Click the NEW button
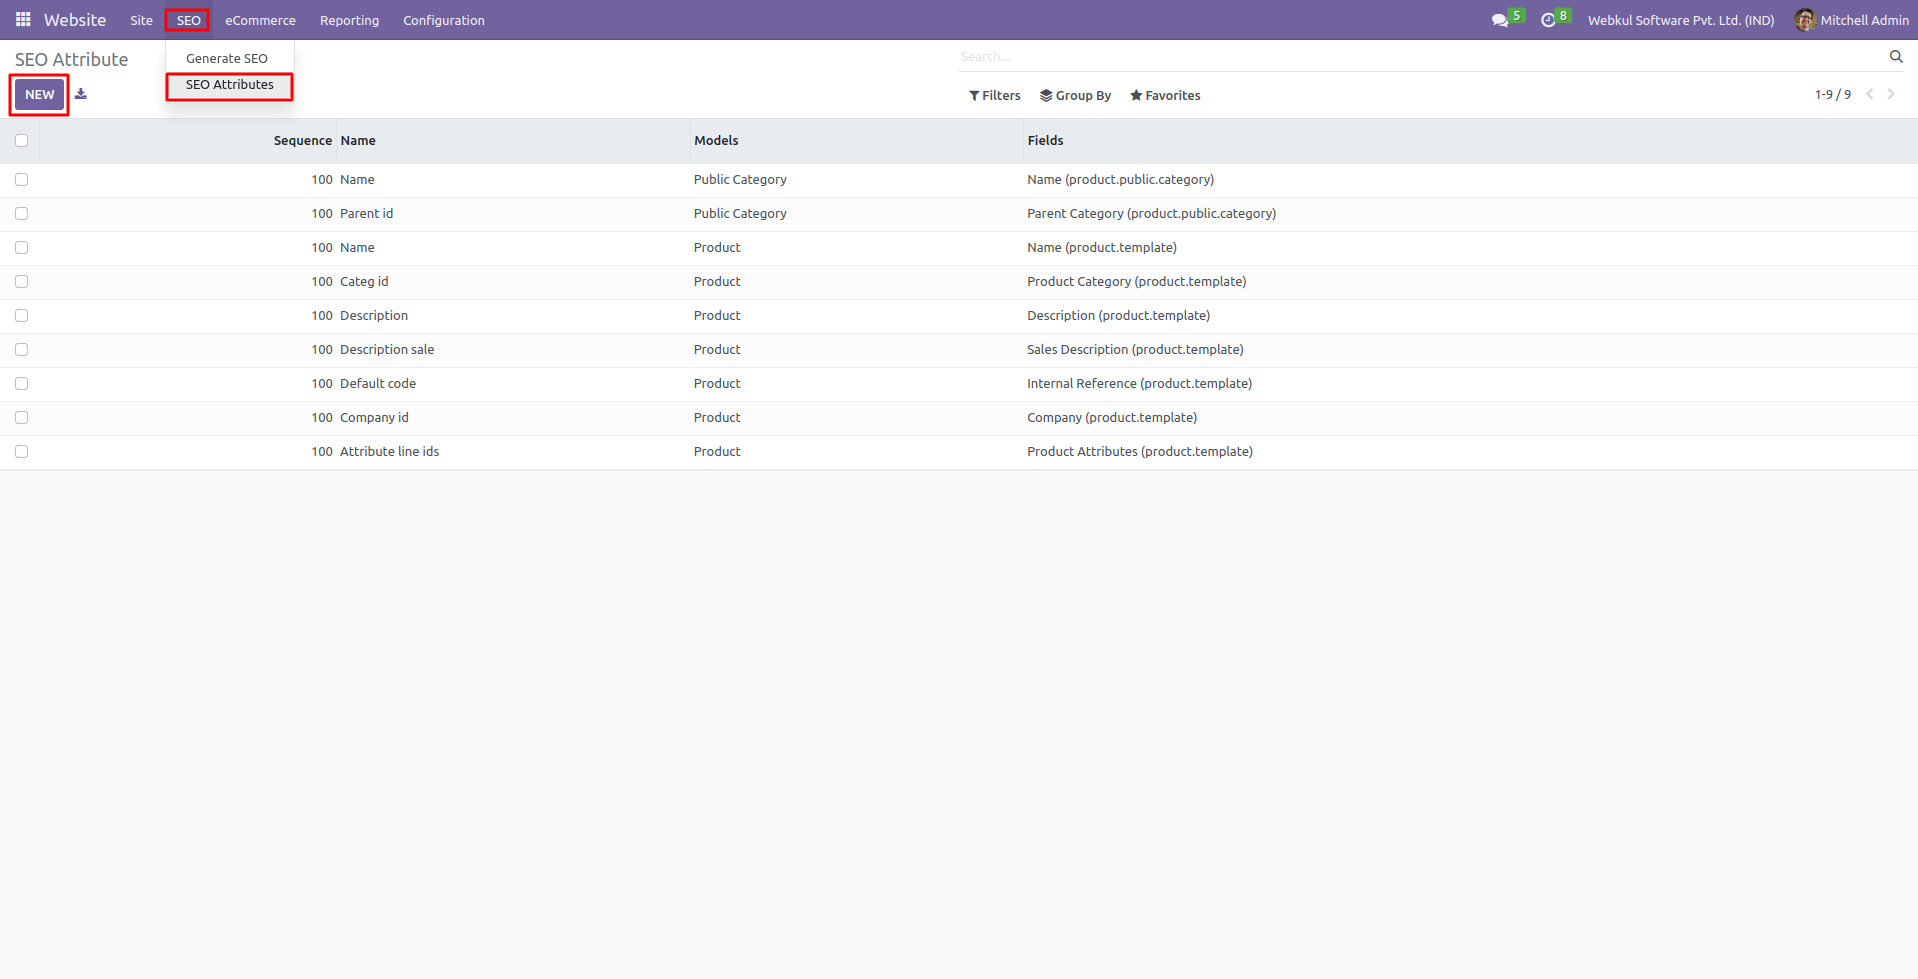Image resolution: width=1918 pixels, height=979 pixels. click(x=40, y=95)
